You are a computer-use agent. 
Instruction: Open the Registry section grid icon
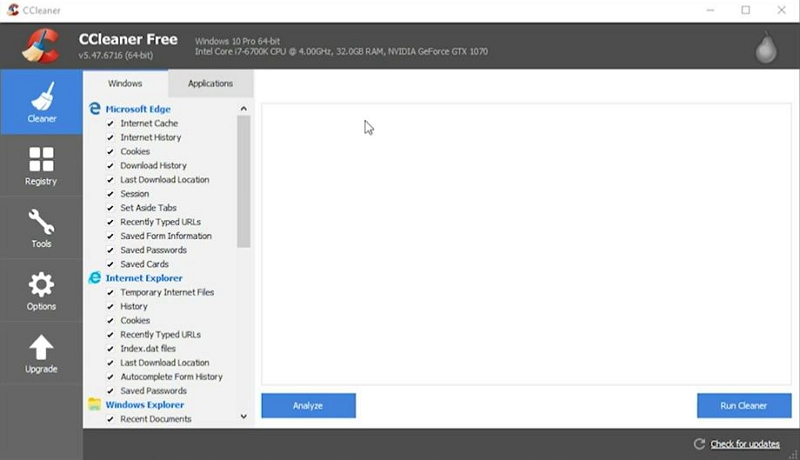41,159
